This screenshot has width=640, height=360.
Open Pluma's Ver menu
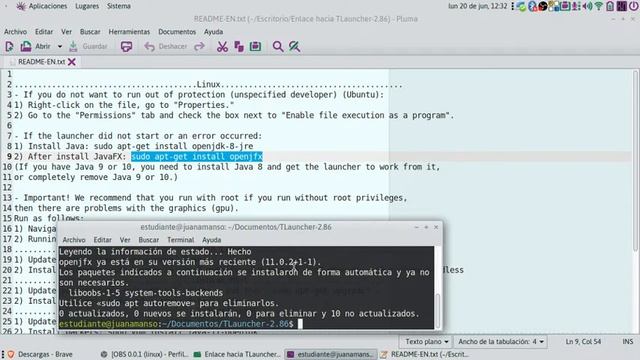tap(67, 31)
